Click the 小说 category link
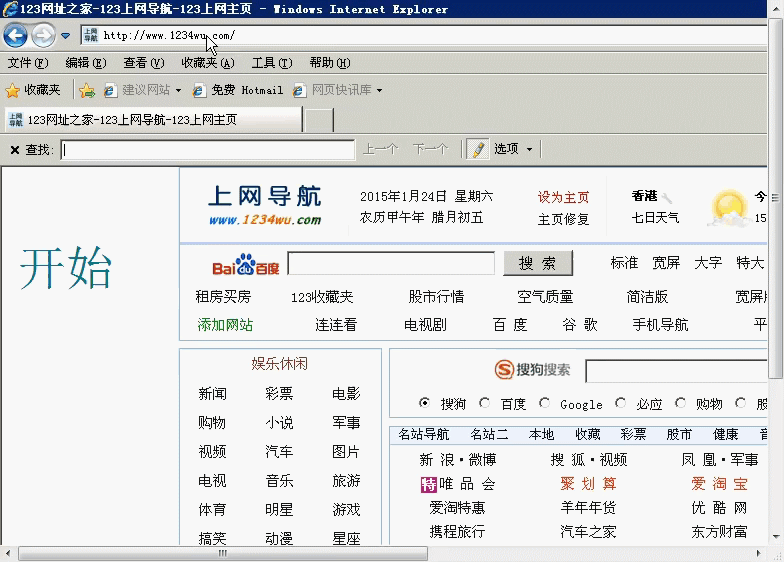This screenshot has height=562, width=784. (279, 424)
